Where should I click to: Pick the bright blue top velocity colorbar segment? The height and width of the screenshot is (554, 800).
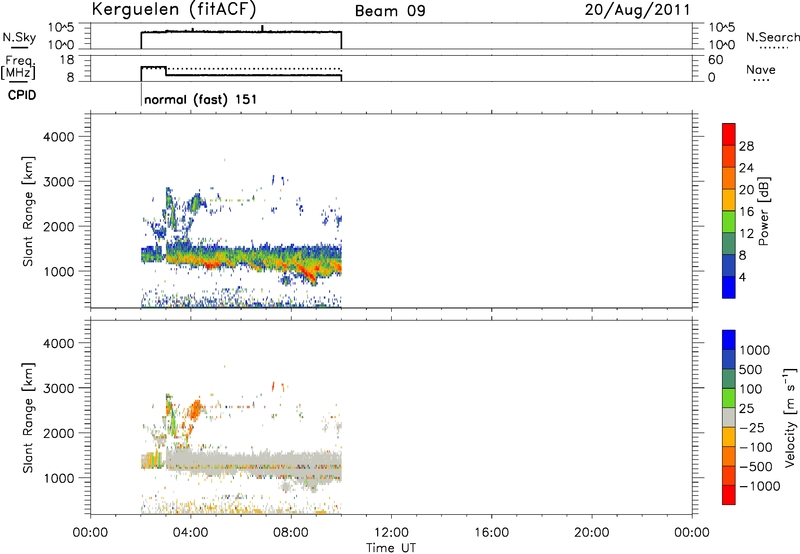tap(729, 340)
